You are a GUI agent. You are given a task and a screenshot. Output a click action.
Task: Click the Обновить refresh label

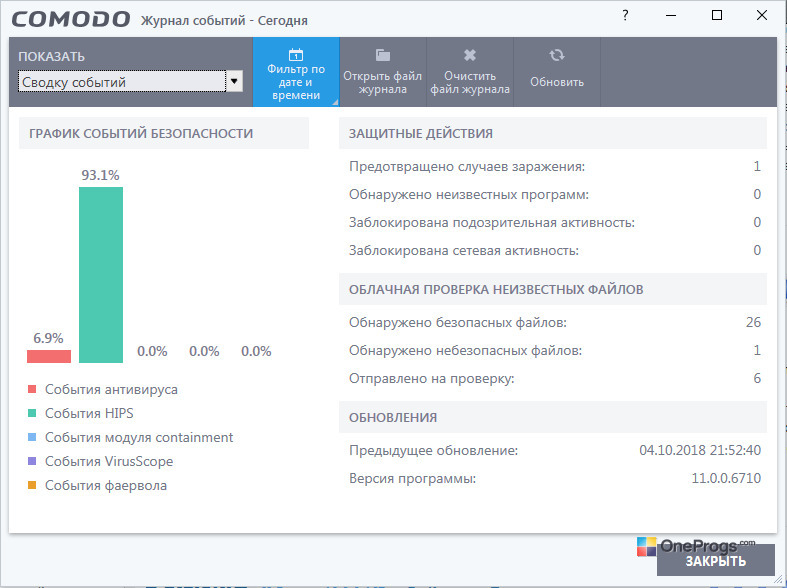click(x=557, y=82)
